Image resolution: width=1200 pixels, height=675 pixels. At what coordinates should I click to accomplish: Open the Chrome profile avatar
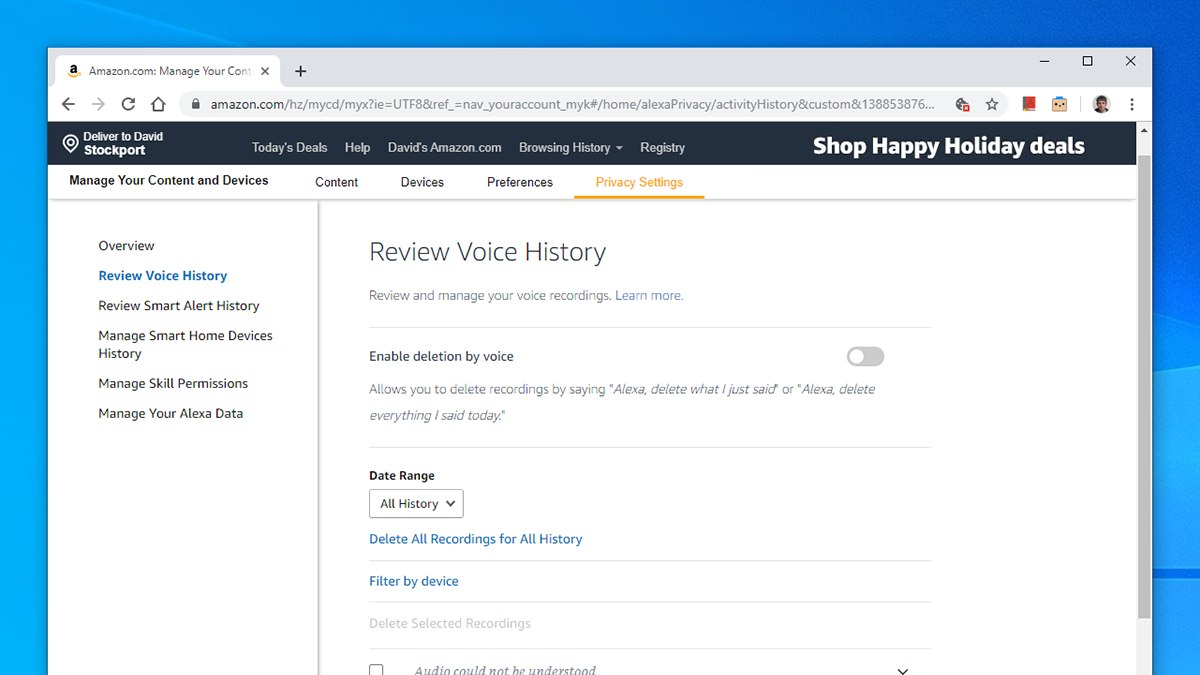(1101, 104)
